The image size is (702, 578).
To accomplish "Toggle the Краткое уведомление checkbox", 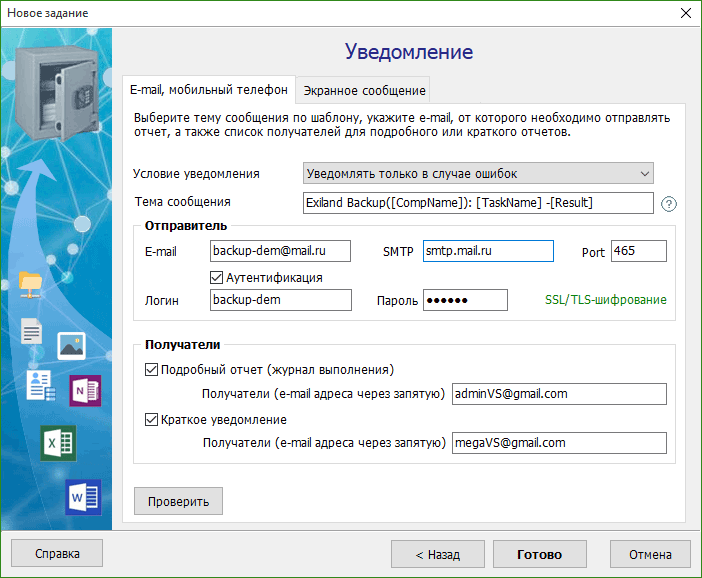I will pos(152,419).
